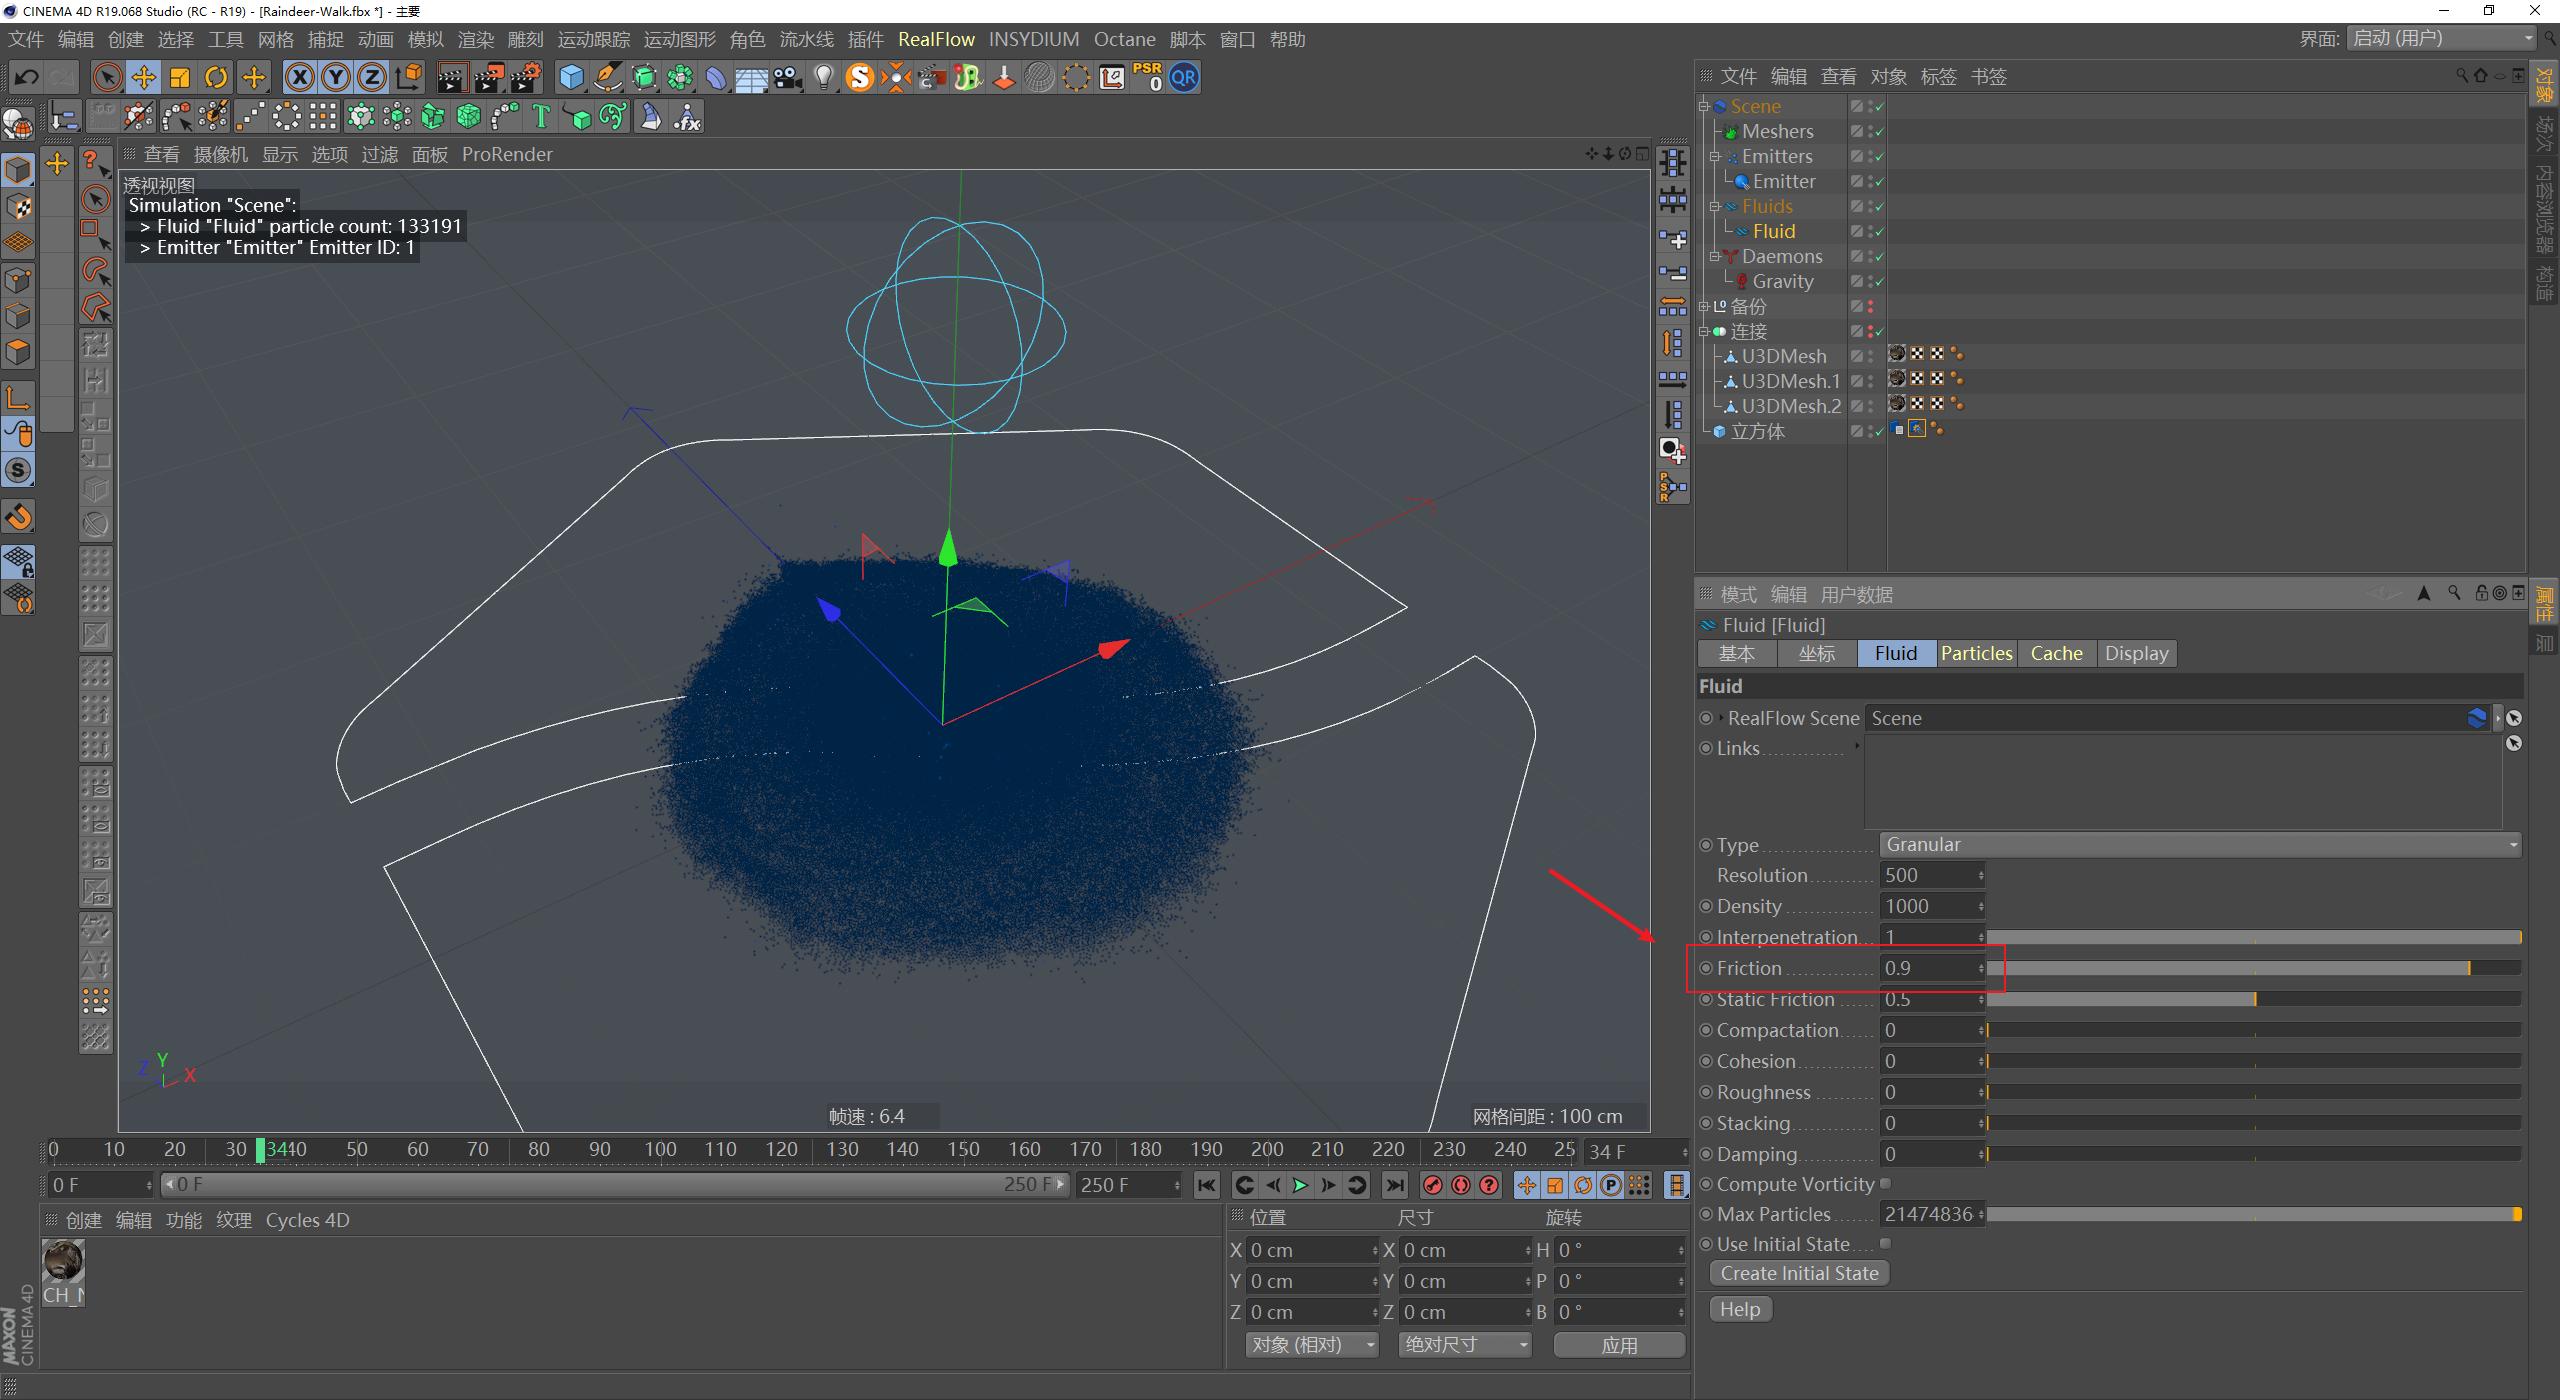Click the PSR reset icon
This screenshot has width=2560, height=1400.
[1147, 77]
